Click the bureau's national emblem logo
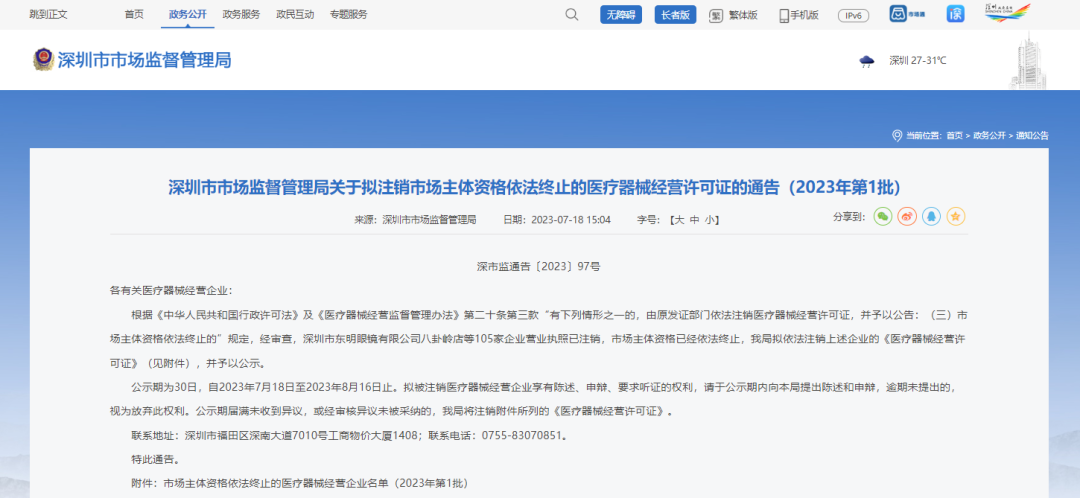The width and height of the screenshot is (1080, 498). coord(43,60)
